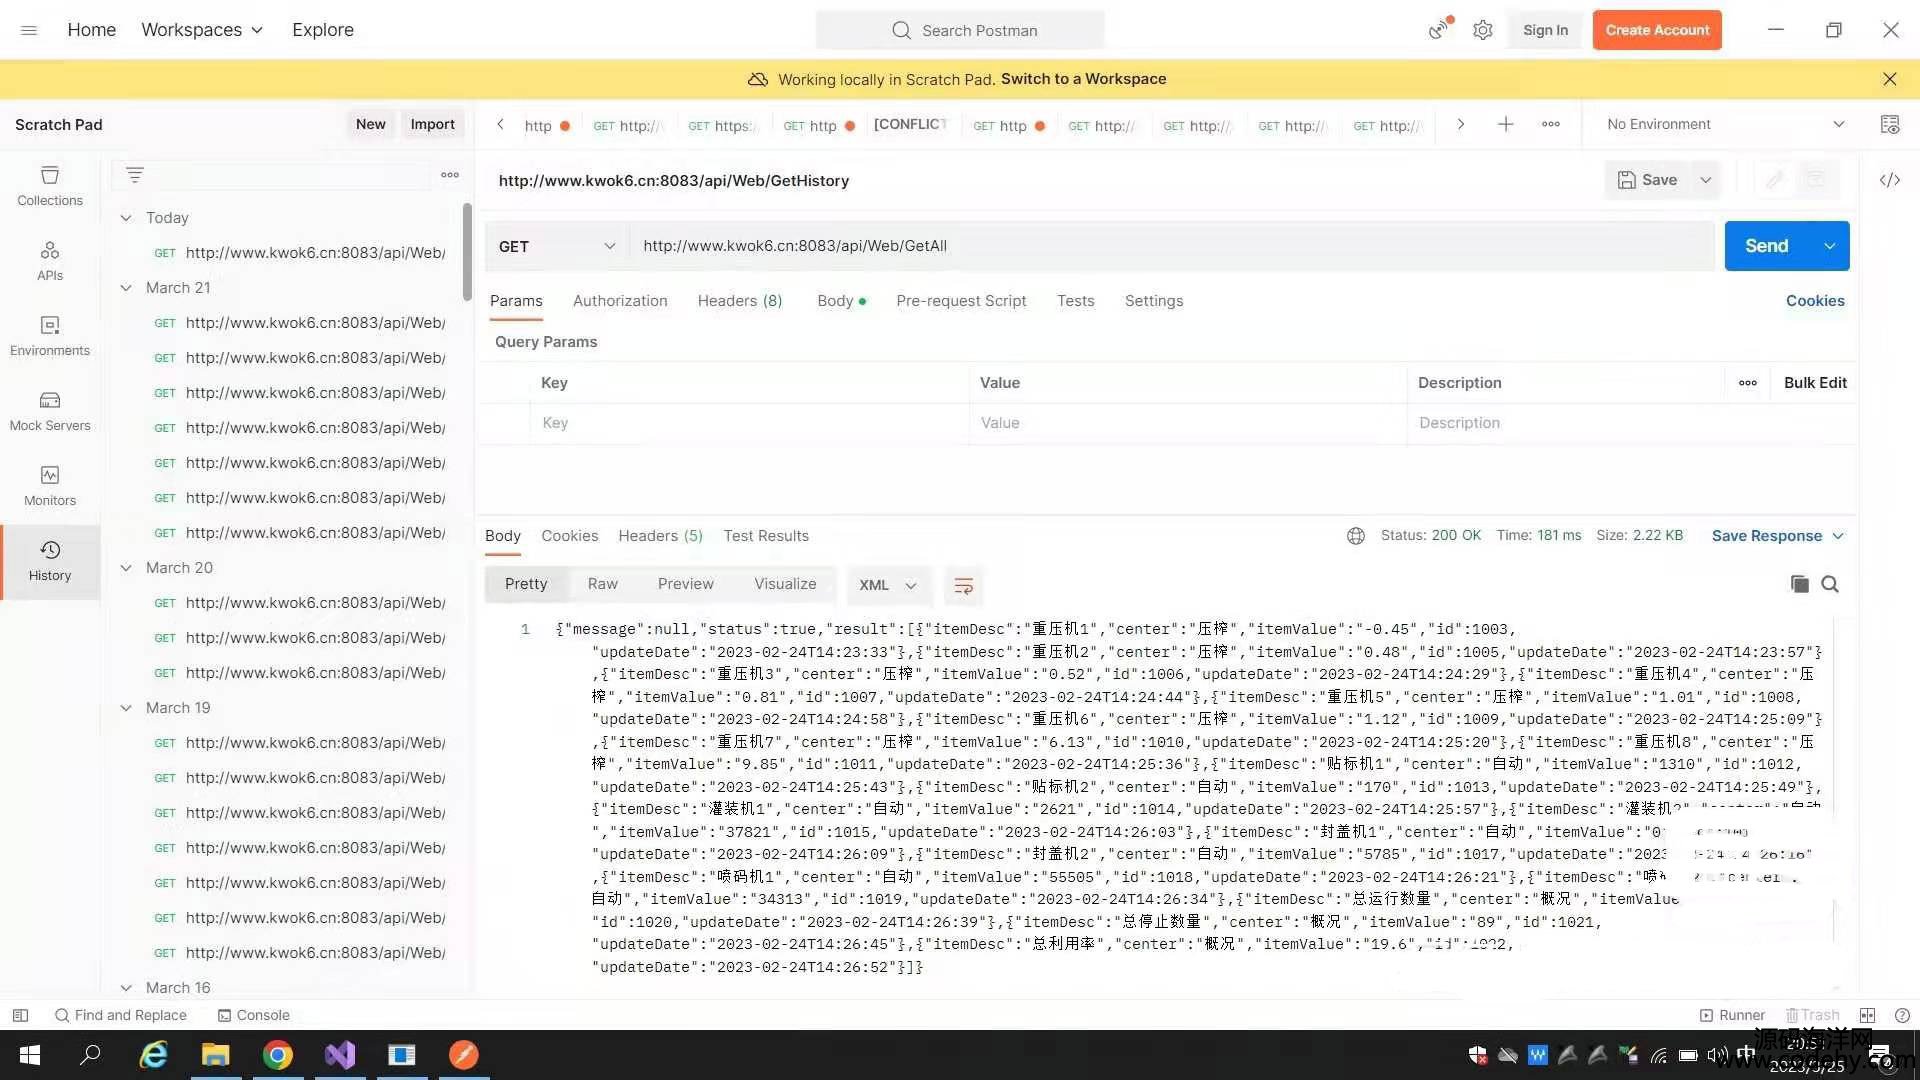Open tab options ellipsis menu

click(1551, 124)
